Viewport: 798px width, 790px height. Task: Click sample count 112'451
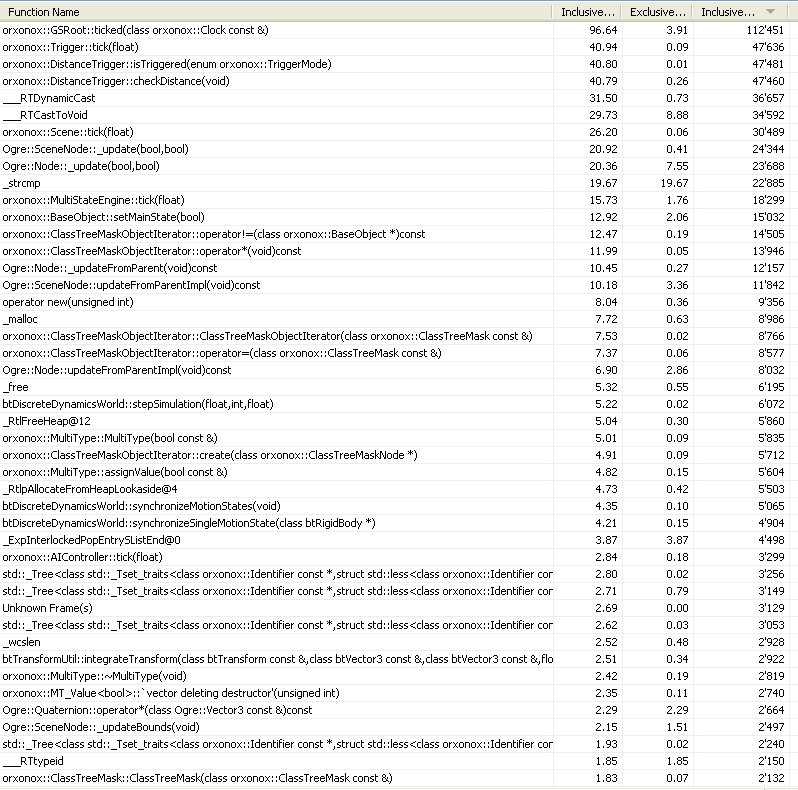(x=765, y=31)
